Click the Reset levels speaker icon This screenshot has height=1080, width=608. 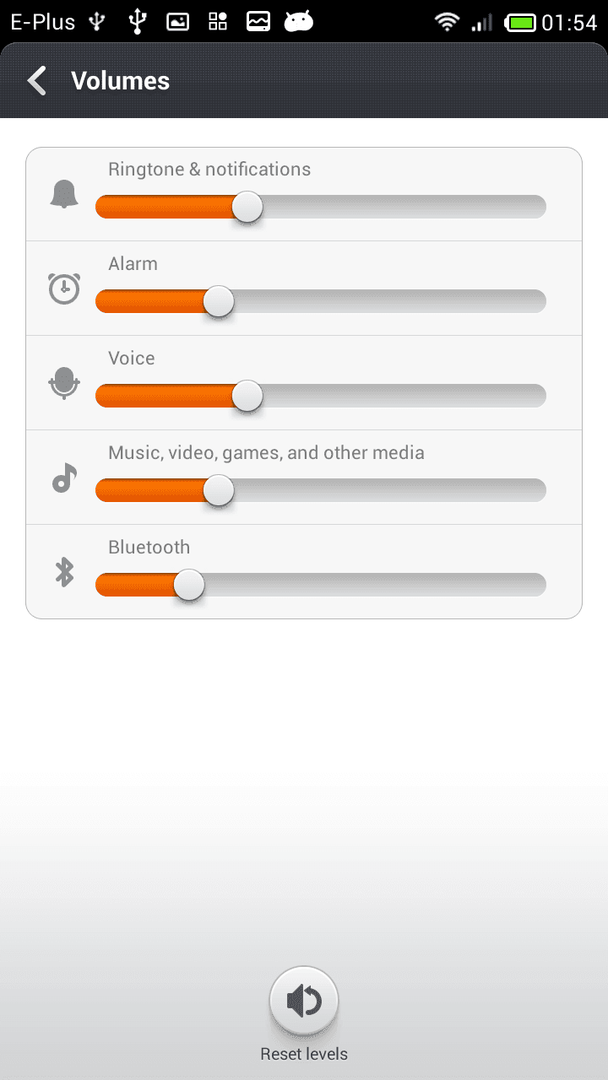pyautogui.click(x=304, y=1001)
